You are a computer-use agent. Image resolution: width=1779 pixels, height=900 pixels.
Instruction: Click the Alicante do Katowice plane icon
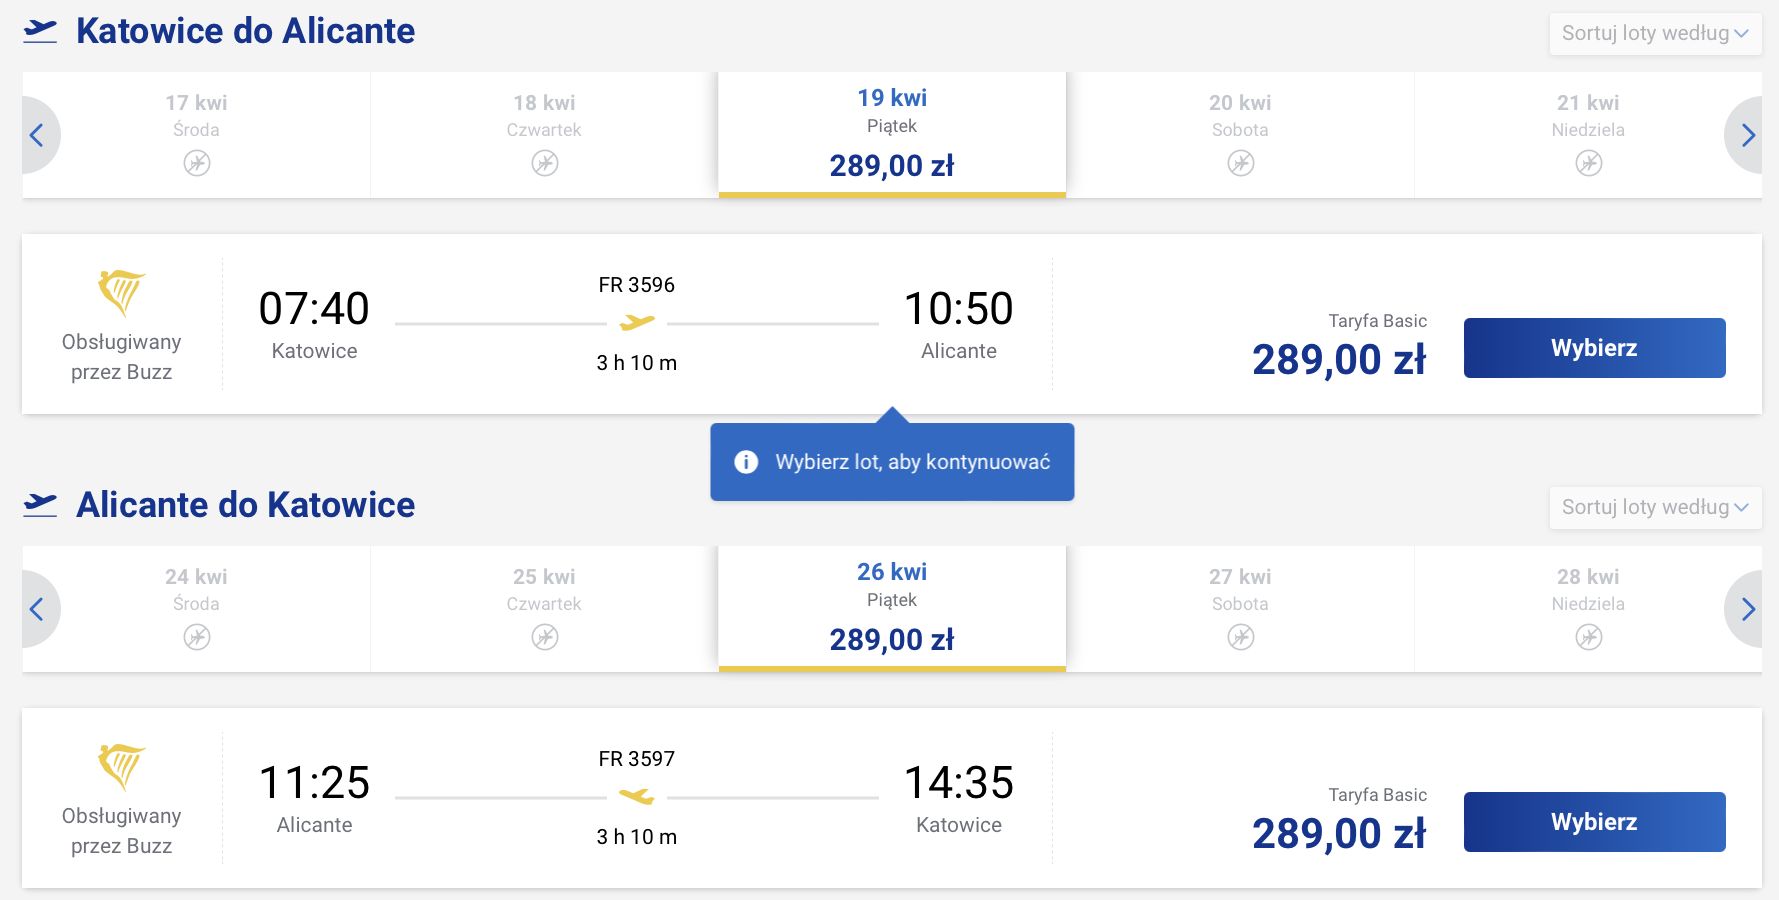pos(40,505)
